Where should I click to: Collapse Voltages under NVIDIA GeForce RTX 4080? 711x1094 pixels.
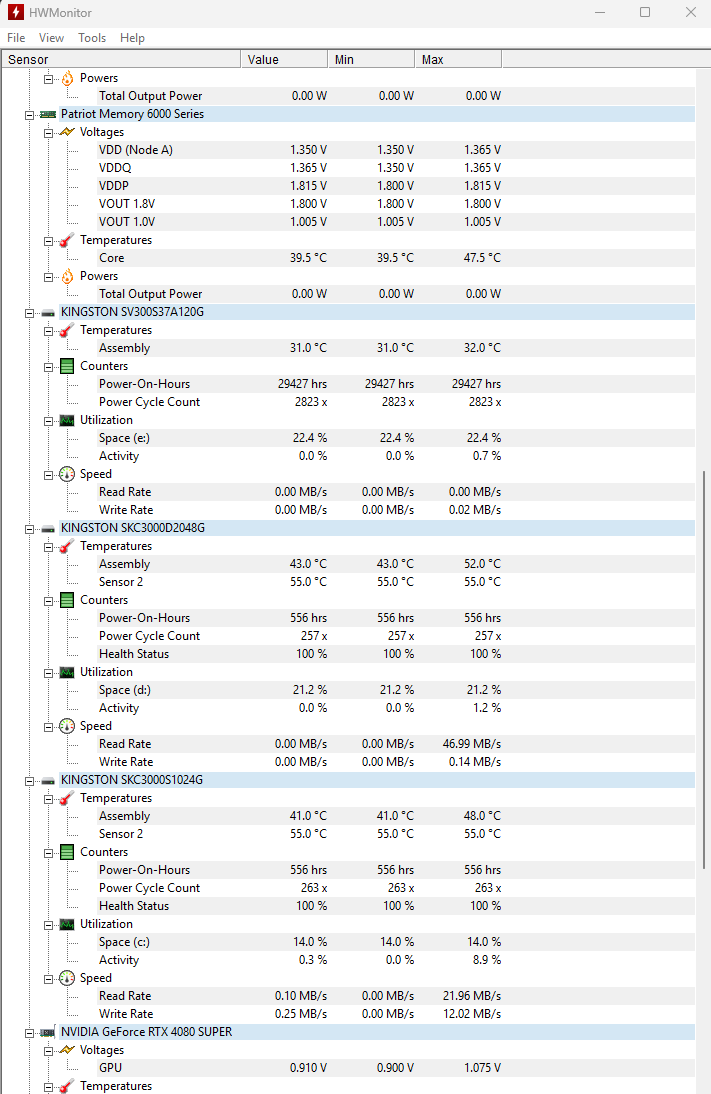[x=48, y=1050]
